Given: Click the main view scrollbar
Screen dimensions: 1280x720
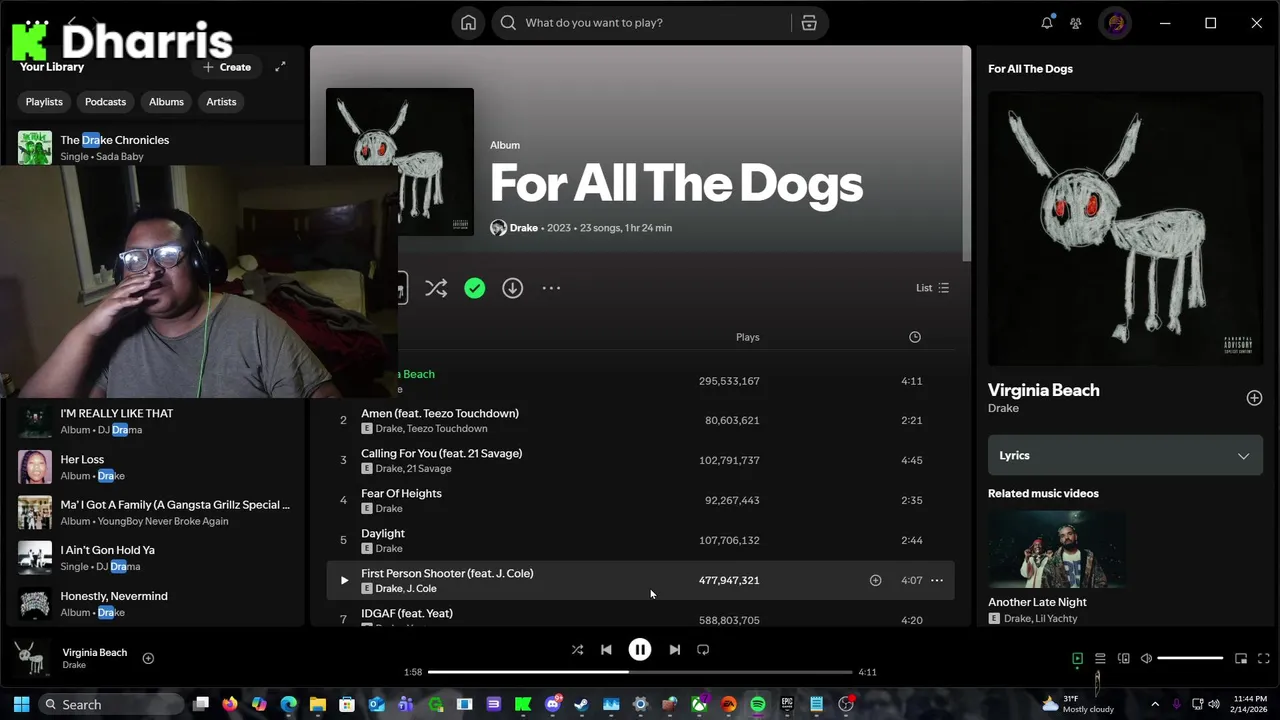Looking at the screenshot, I should click(966, 154).
